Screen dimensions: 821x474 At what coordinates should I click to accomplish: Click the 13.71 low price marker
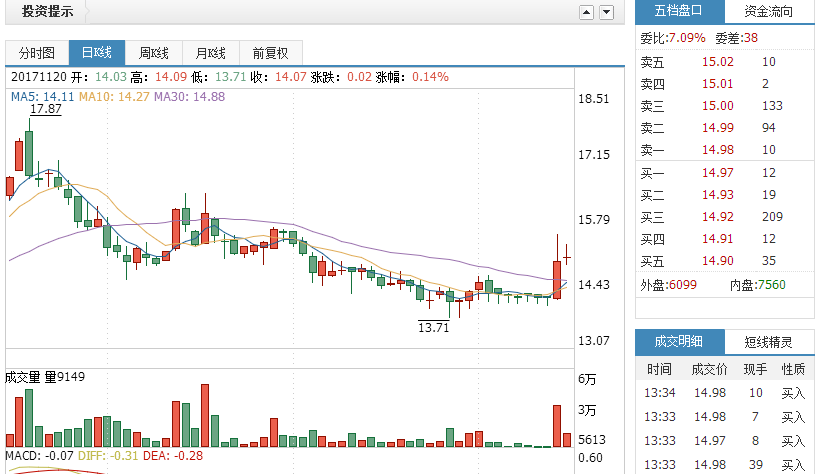(x=433, y=327)
